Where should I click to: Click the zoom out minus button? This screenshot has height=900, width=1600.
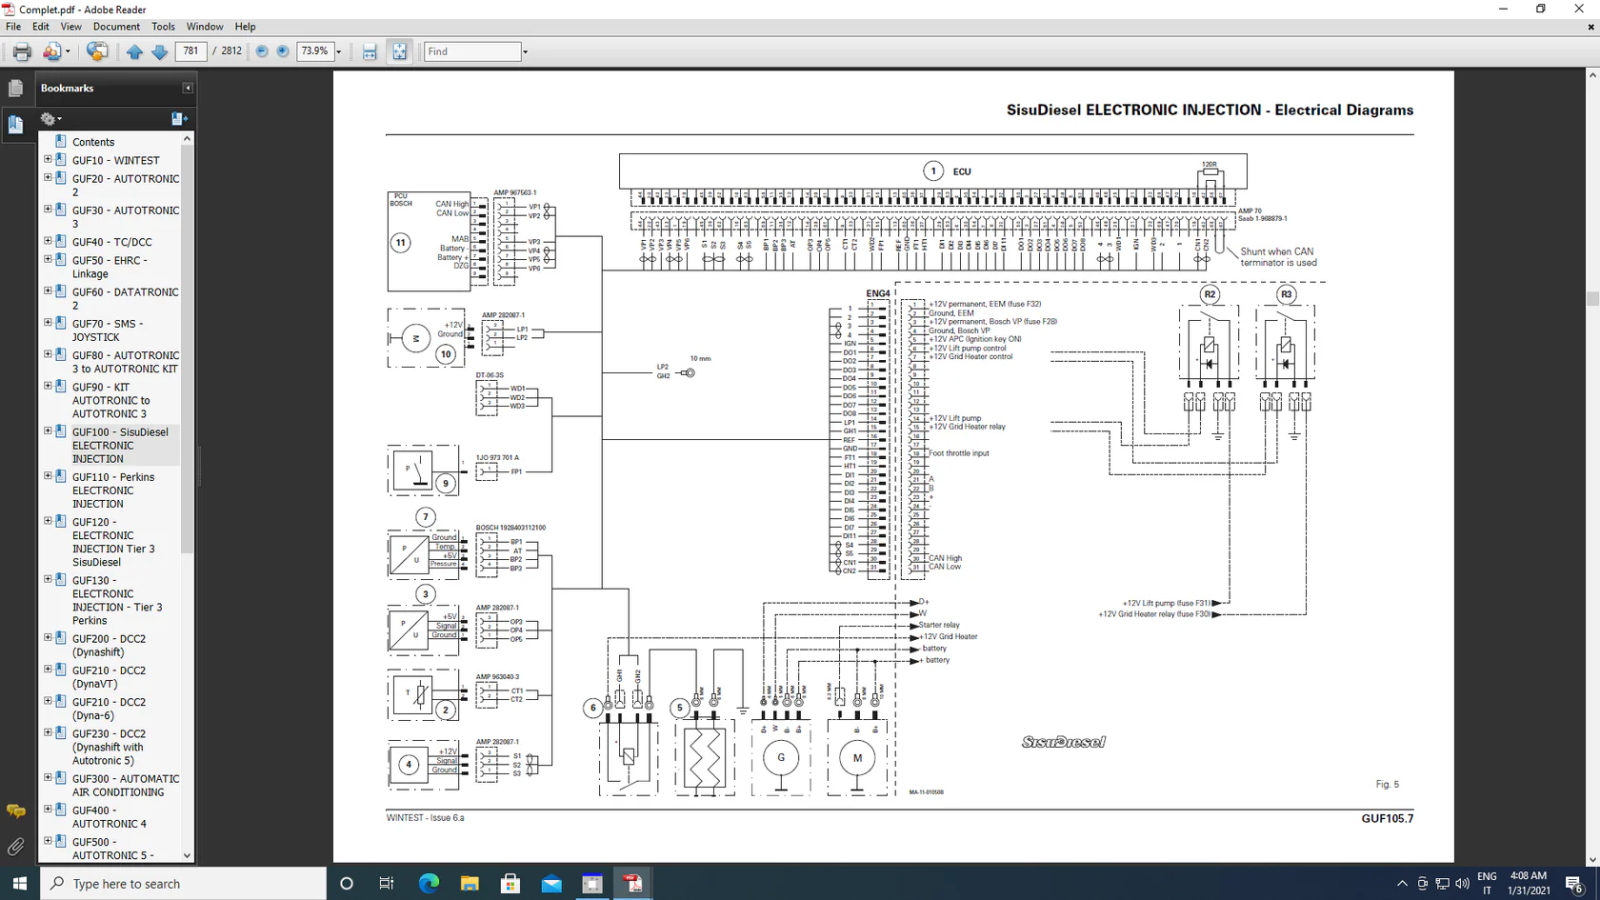(x=262, y=52)
